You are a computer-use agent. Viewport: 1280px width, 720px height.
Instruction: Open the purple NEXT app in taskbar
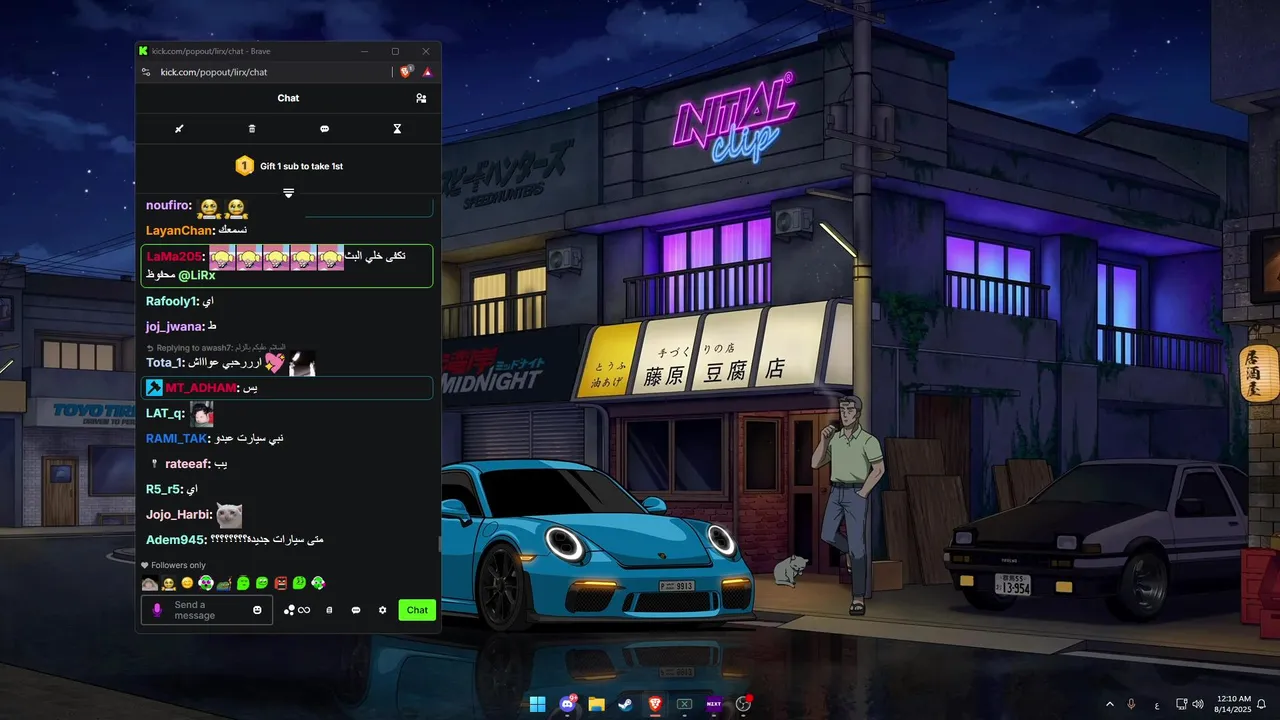point(714,704)
